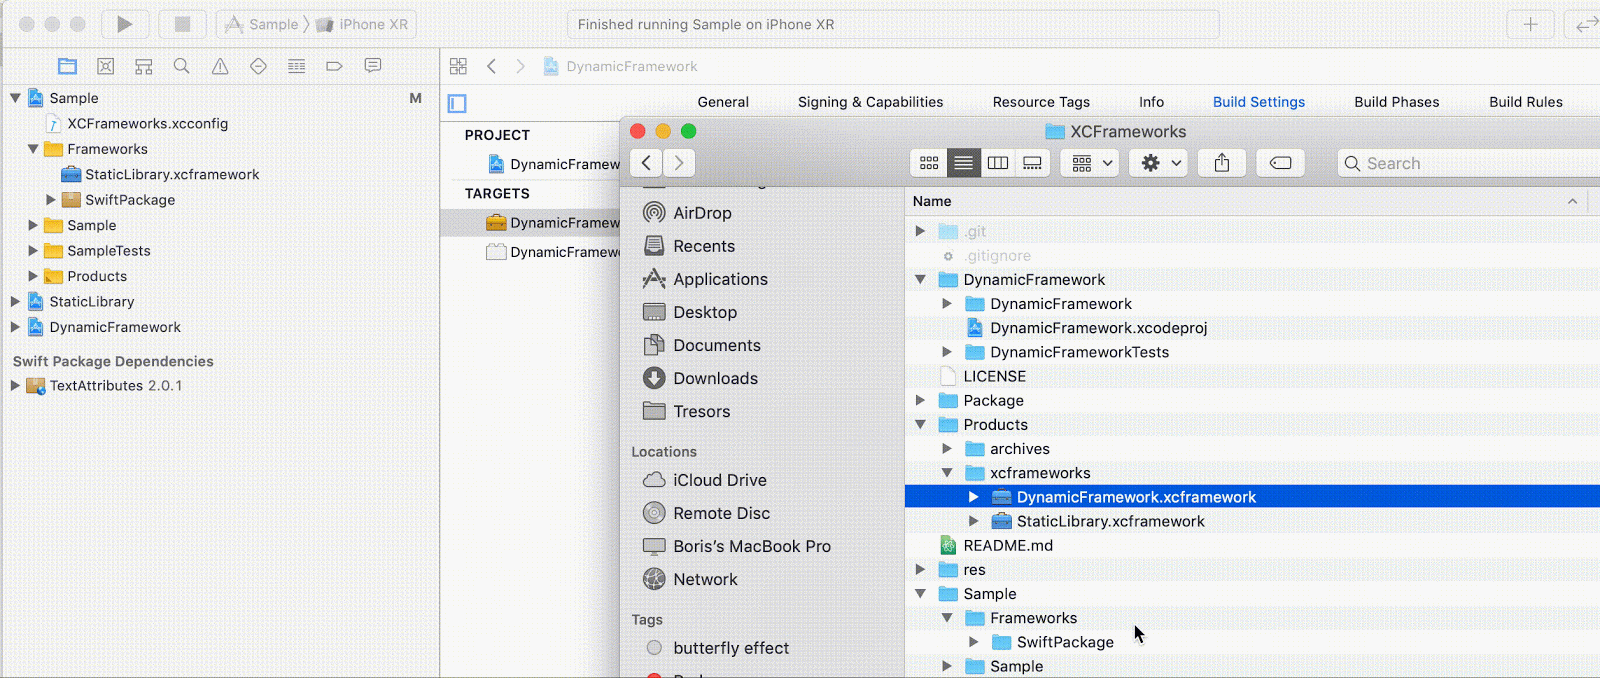1600x678 pixels.
Task: Switch to the Build Phases tab
Action: pos(1396,102)
